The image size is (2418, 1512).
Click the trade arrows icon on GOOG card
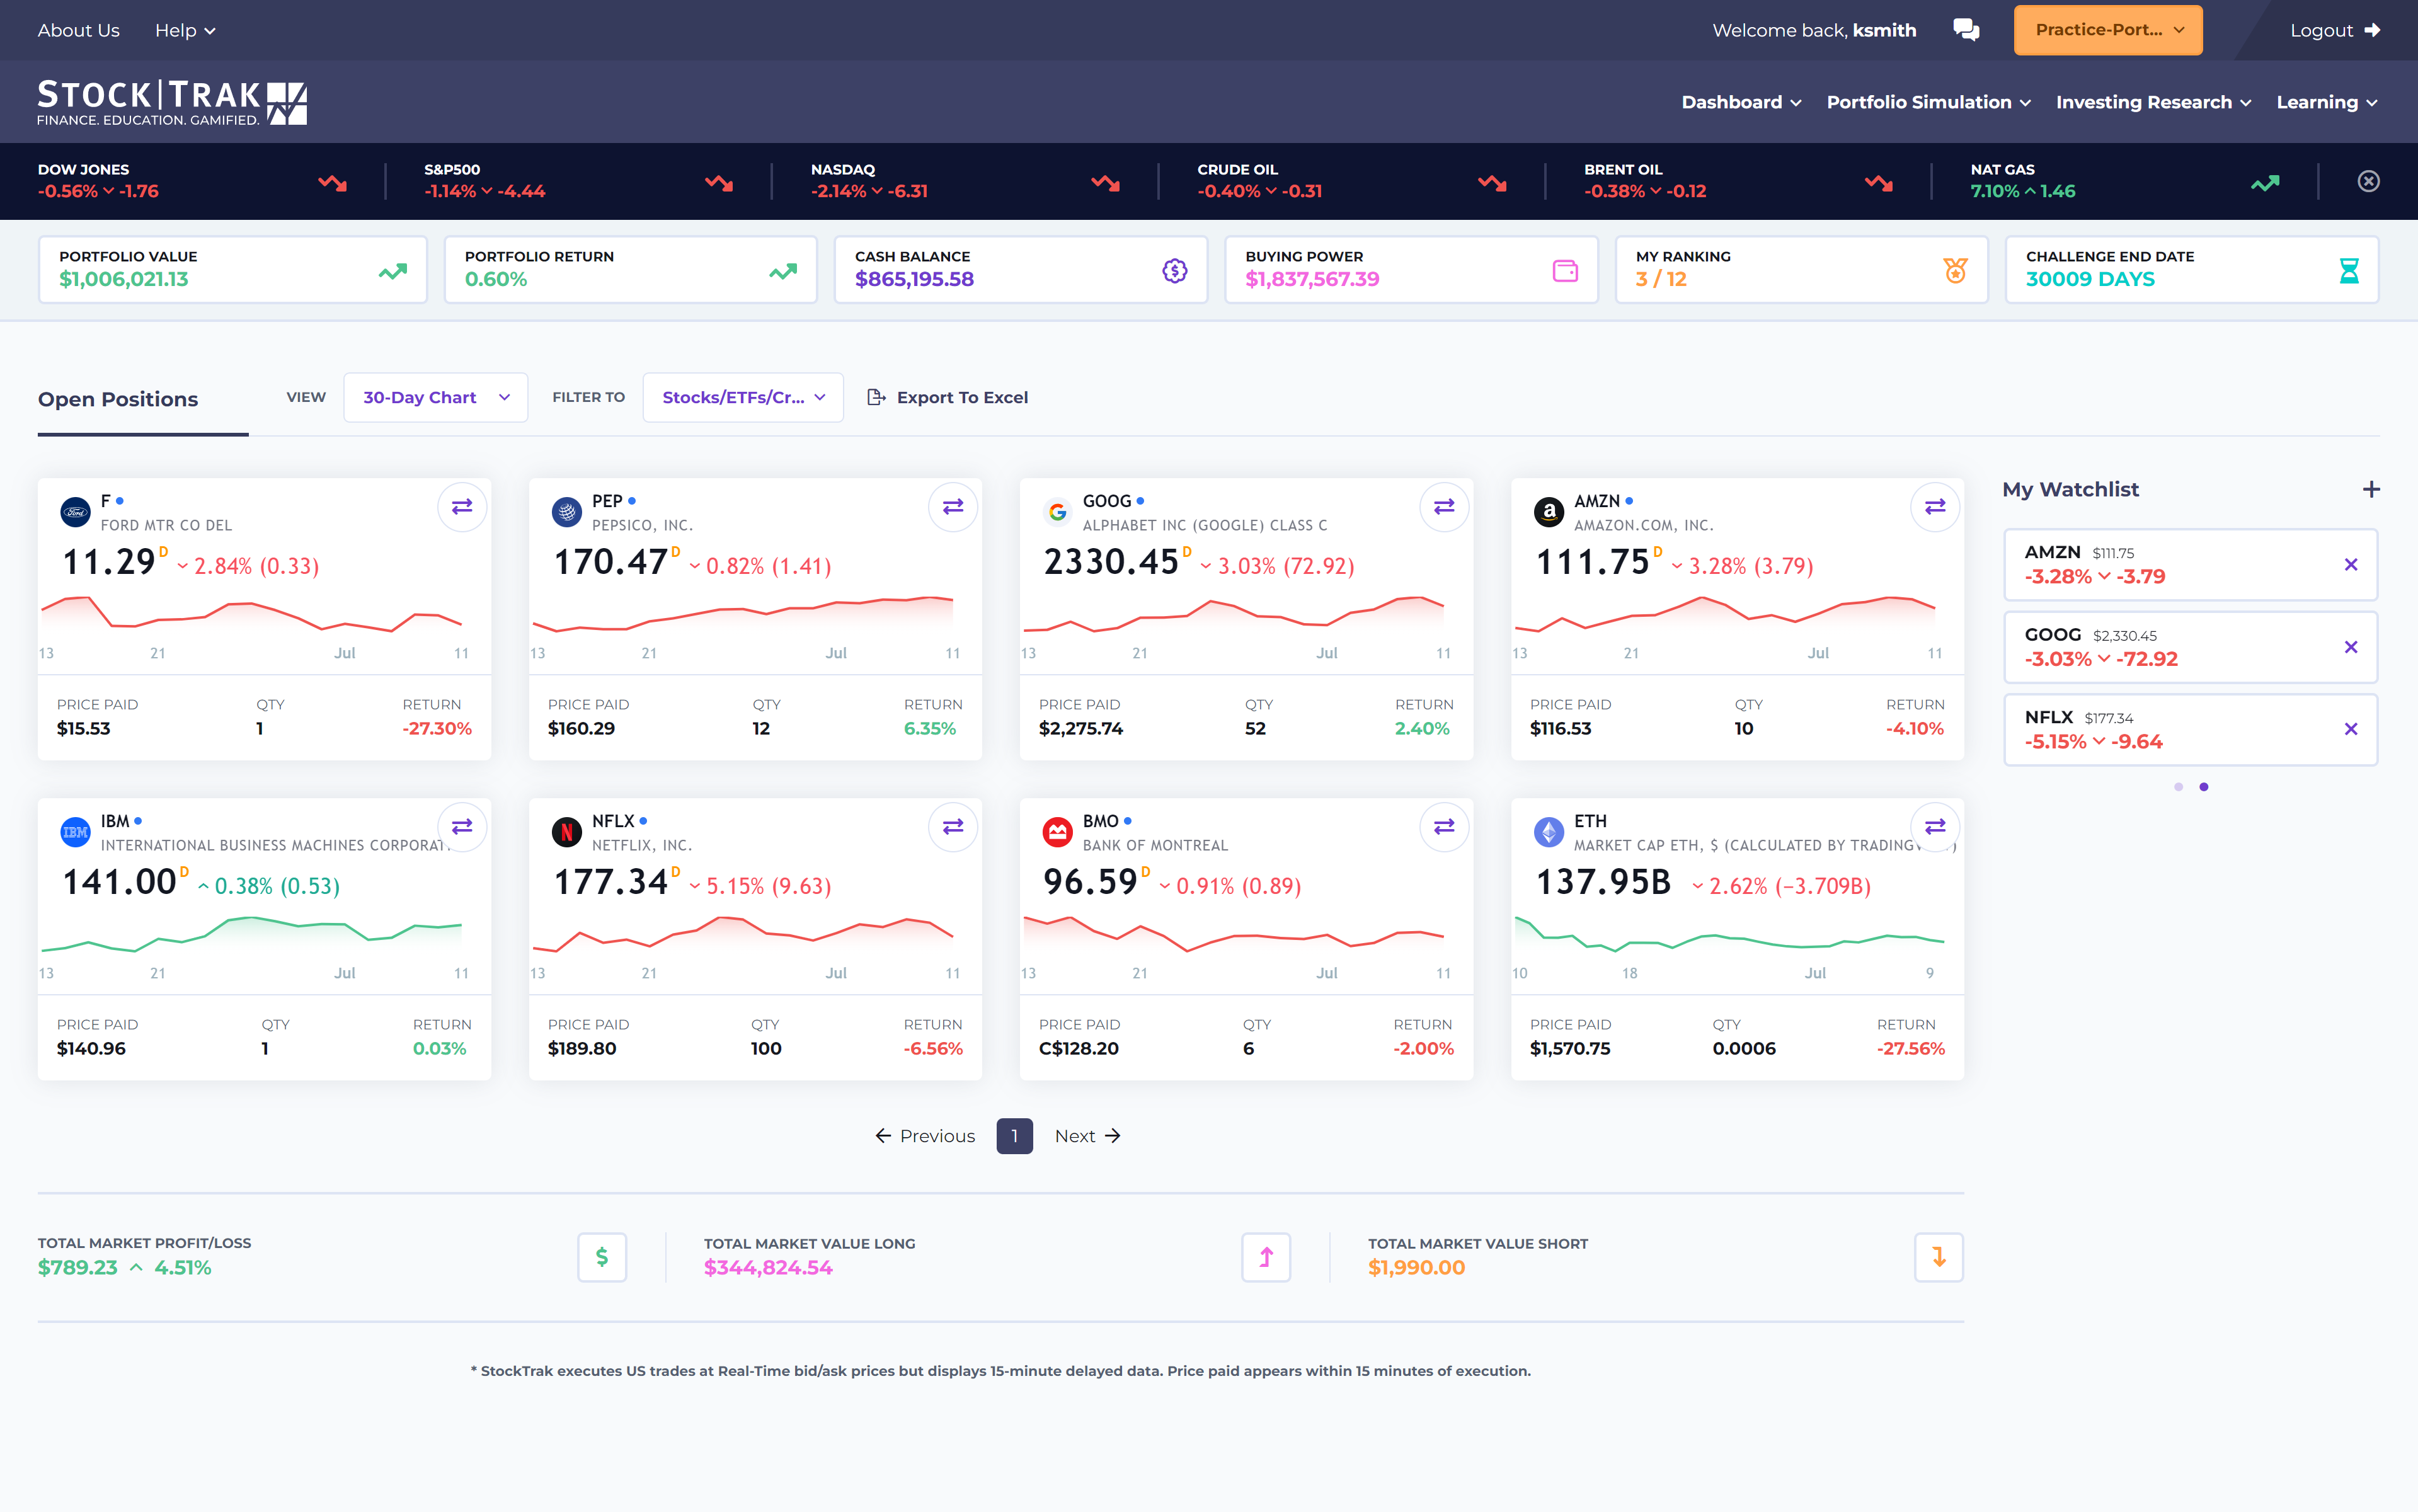click(x=1444, y=507)
